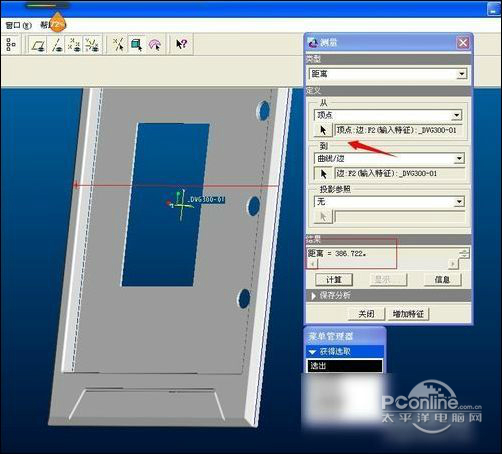502x454 pixels.
Task: Select the datum-pick cursor tool icon
Action: [119, 44]
